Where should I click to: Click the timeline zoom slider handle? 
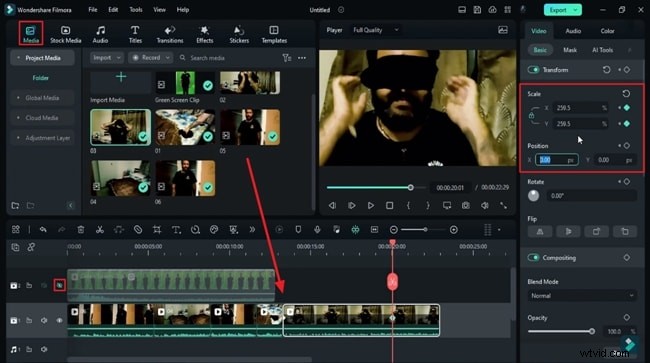pyautogui.click(x=425, y=230)
